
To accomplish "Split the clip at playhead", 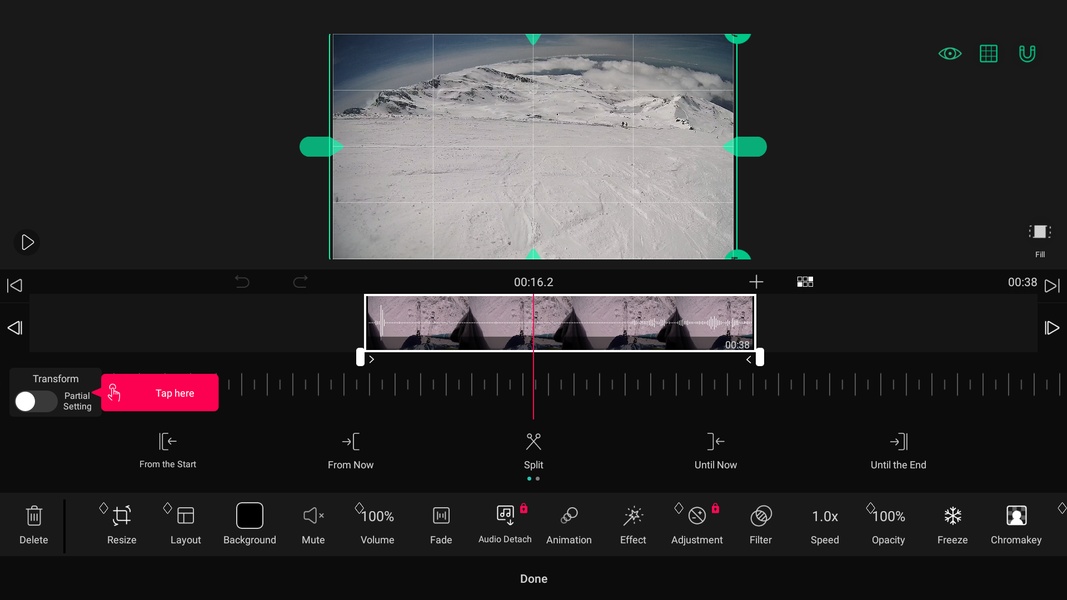I will tap(534, 450).
